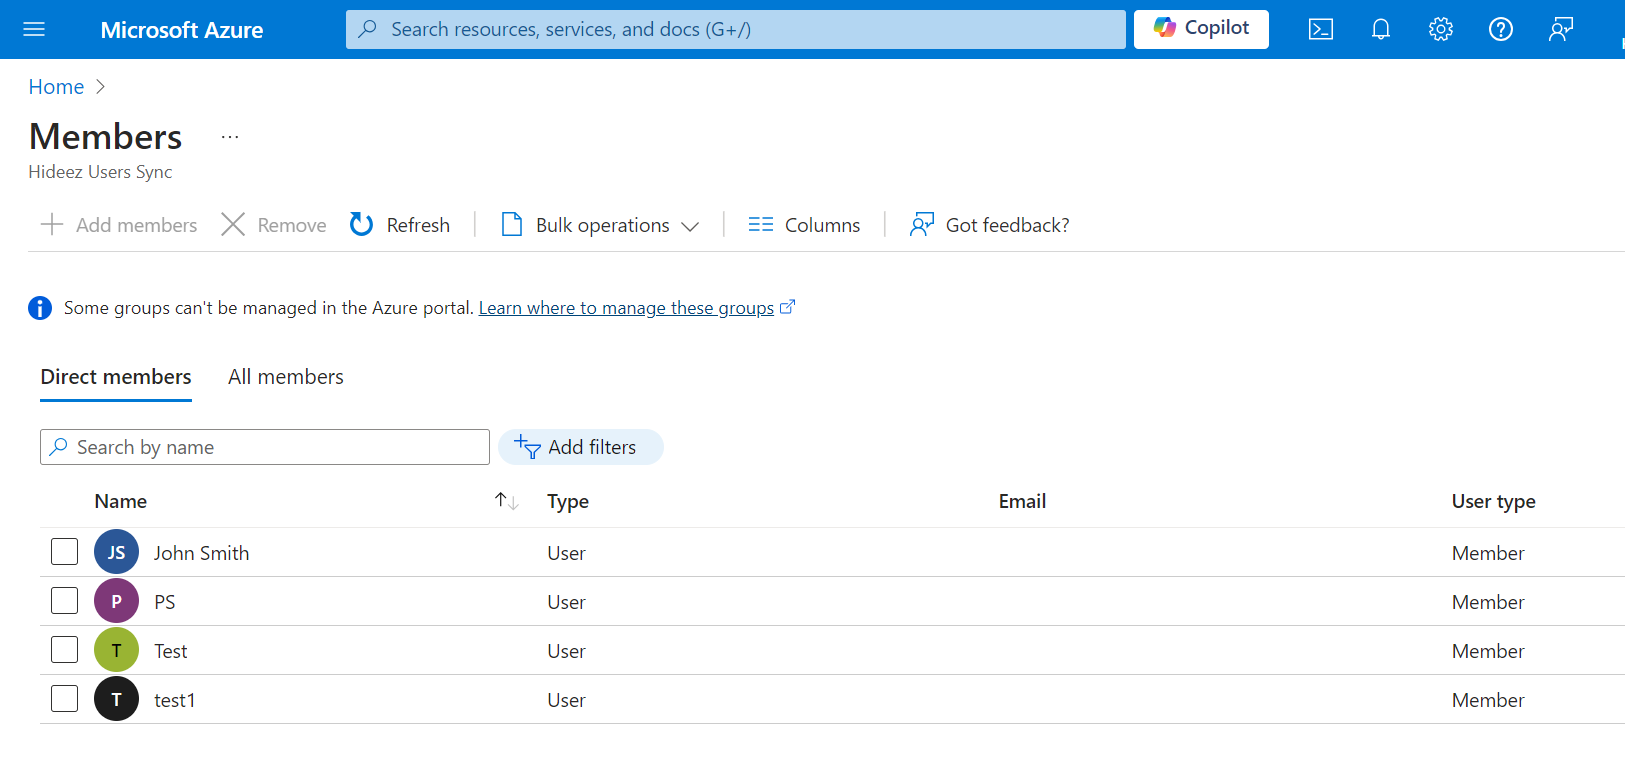Focus the Search by name field
The height and width of the screenshot is (758, 1625).
click(270, 447)
